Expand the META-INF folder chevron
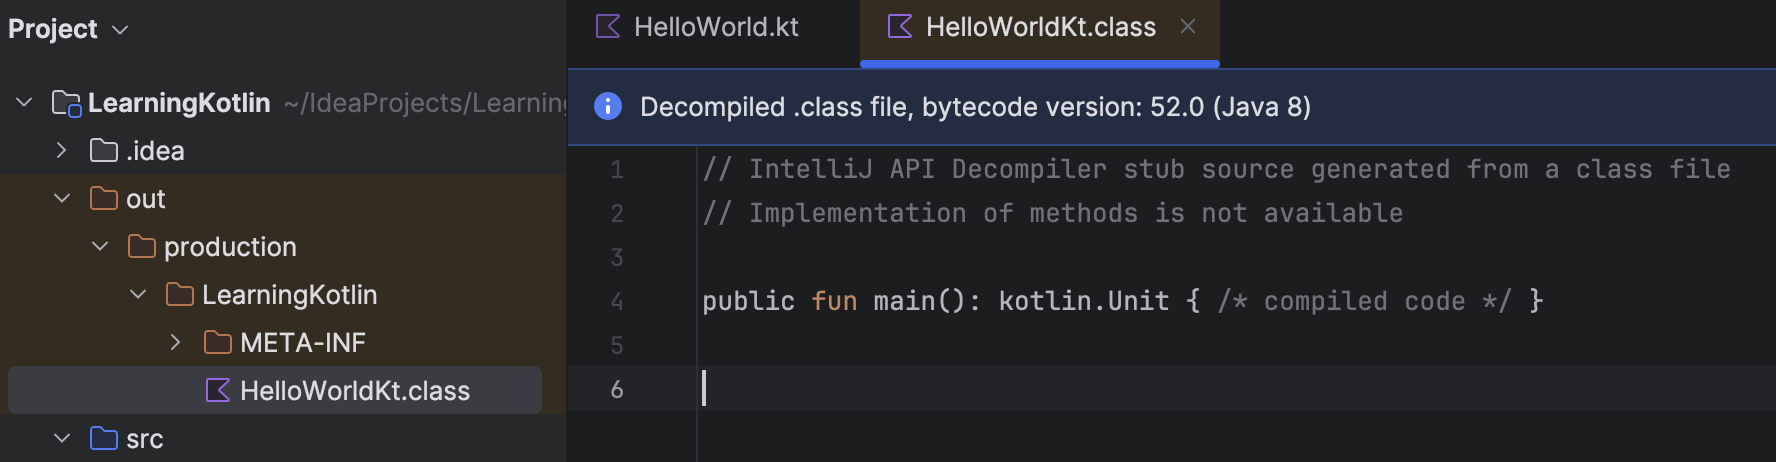 tap(176, 343)
